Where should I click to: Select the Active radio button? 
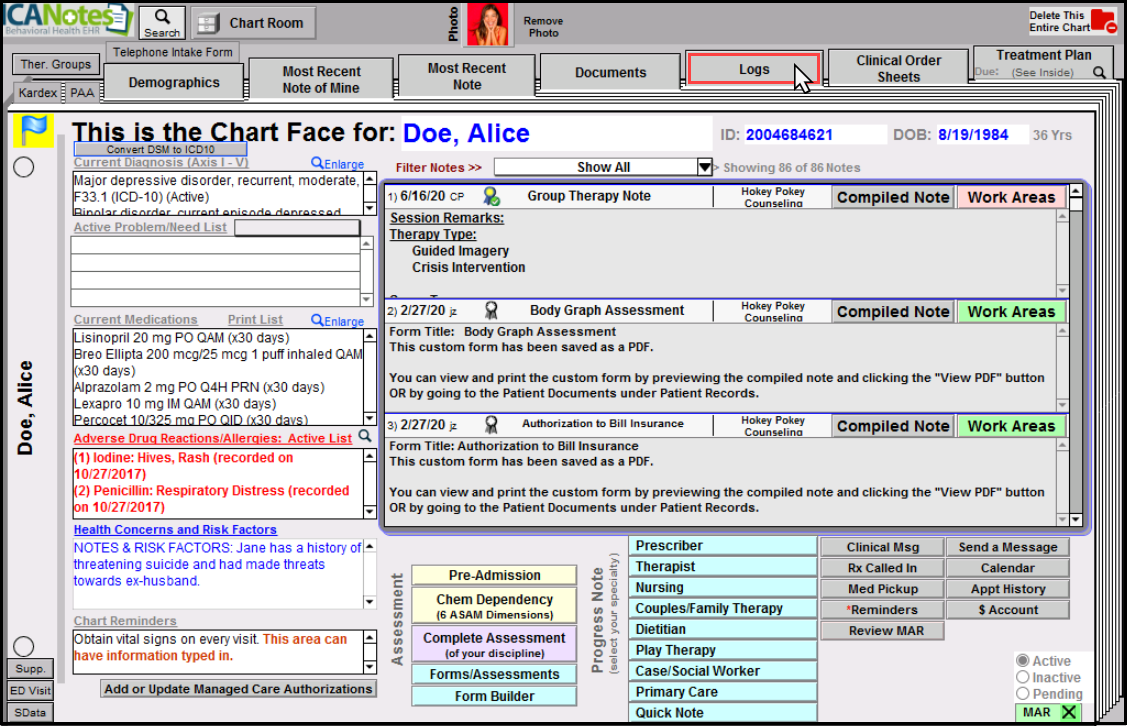(x=1022, y=661)
